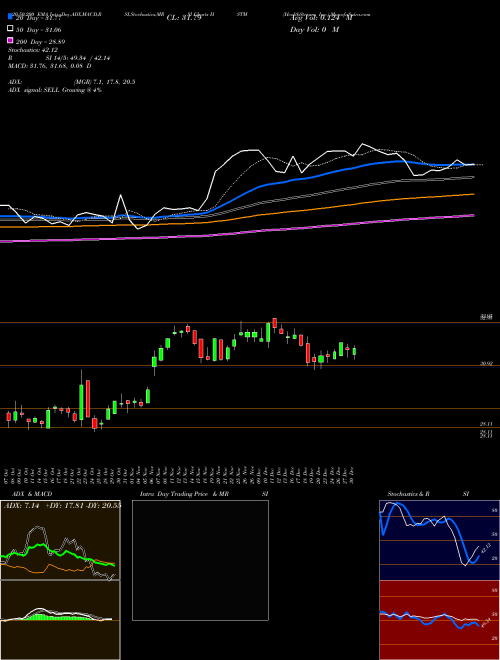Click the MACD values line
This screenshot has width=500, height=660.
pos(50,66)
